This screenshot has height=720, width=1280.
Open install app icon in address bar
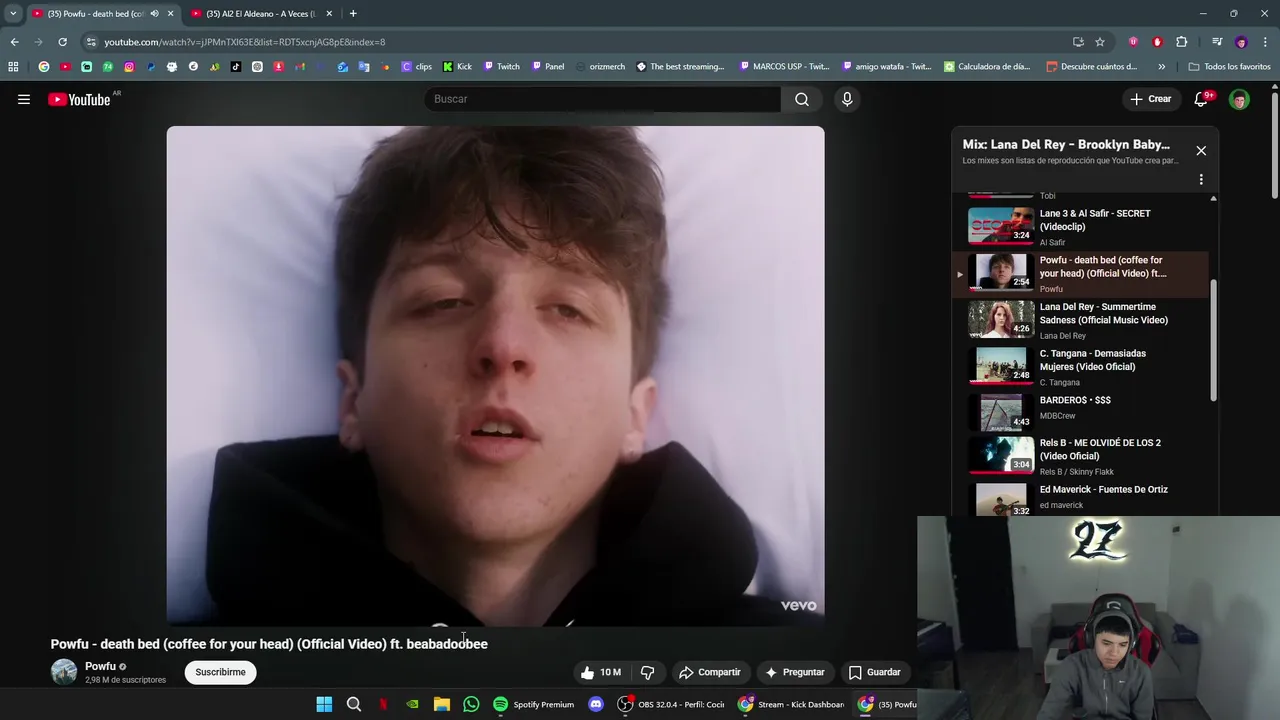pyautogui.click(x=1078, y=42)
